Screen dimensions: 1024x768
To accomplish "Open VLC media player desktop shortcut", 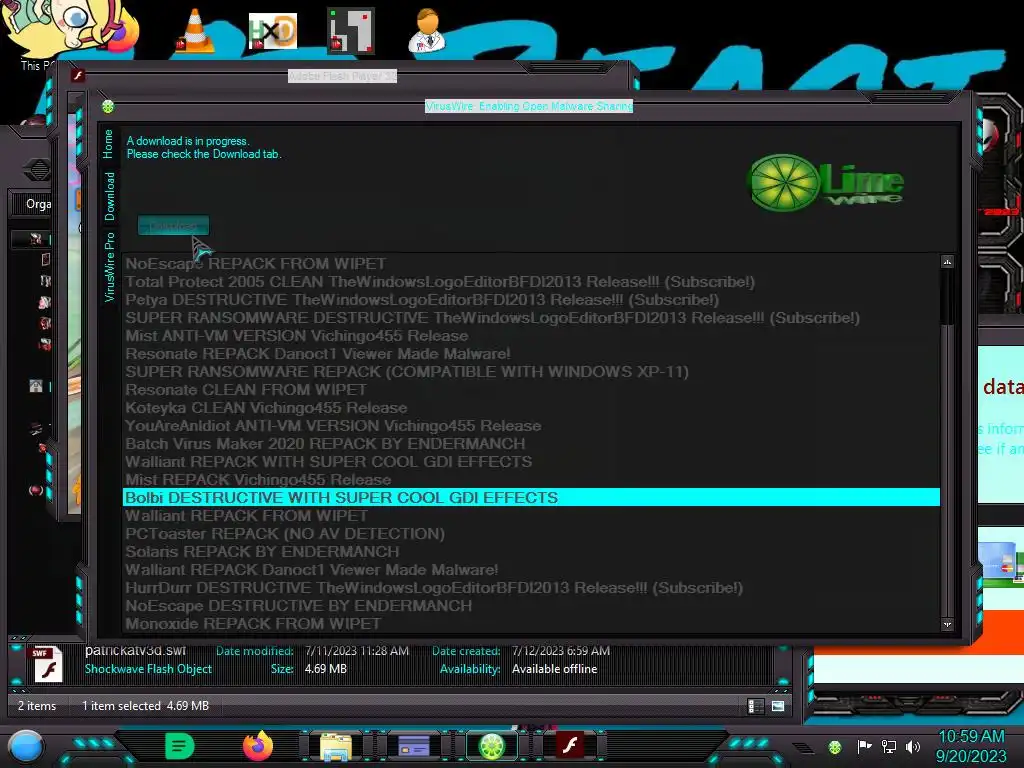I will point(195,31).
